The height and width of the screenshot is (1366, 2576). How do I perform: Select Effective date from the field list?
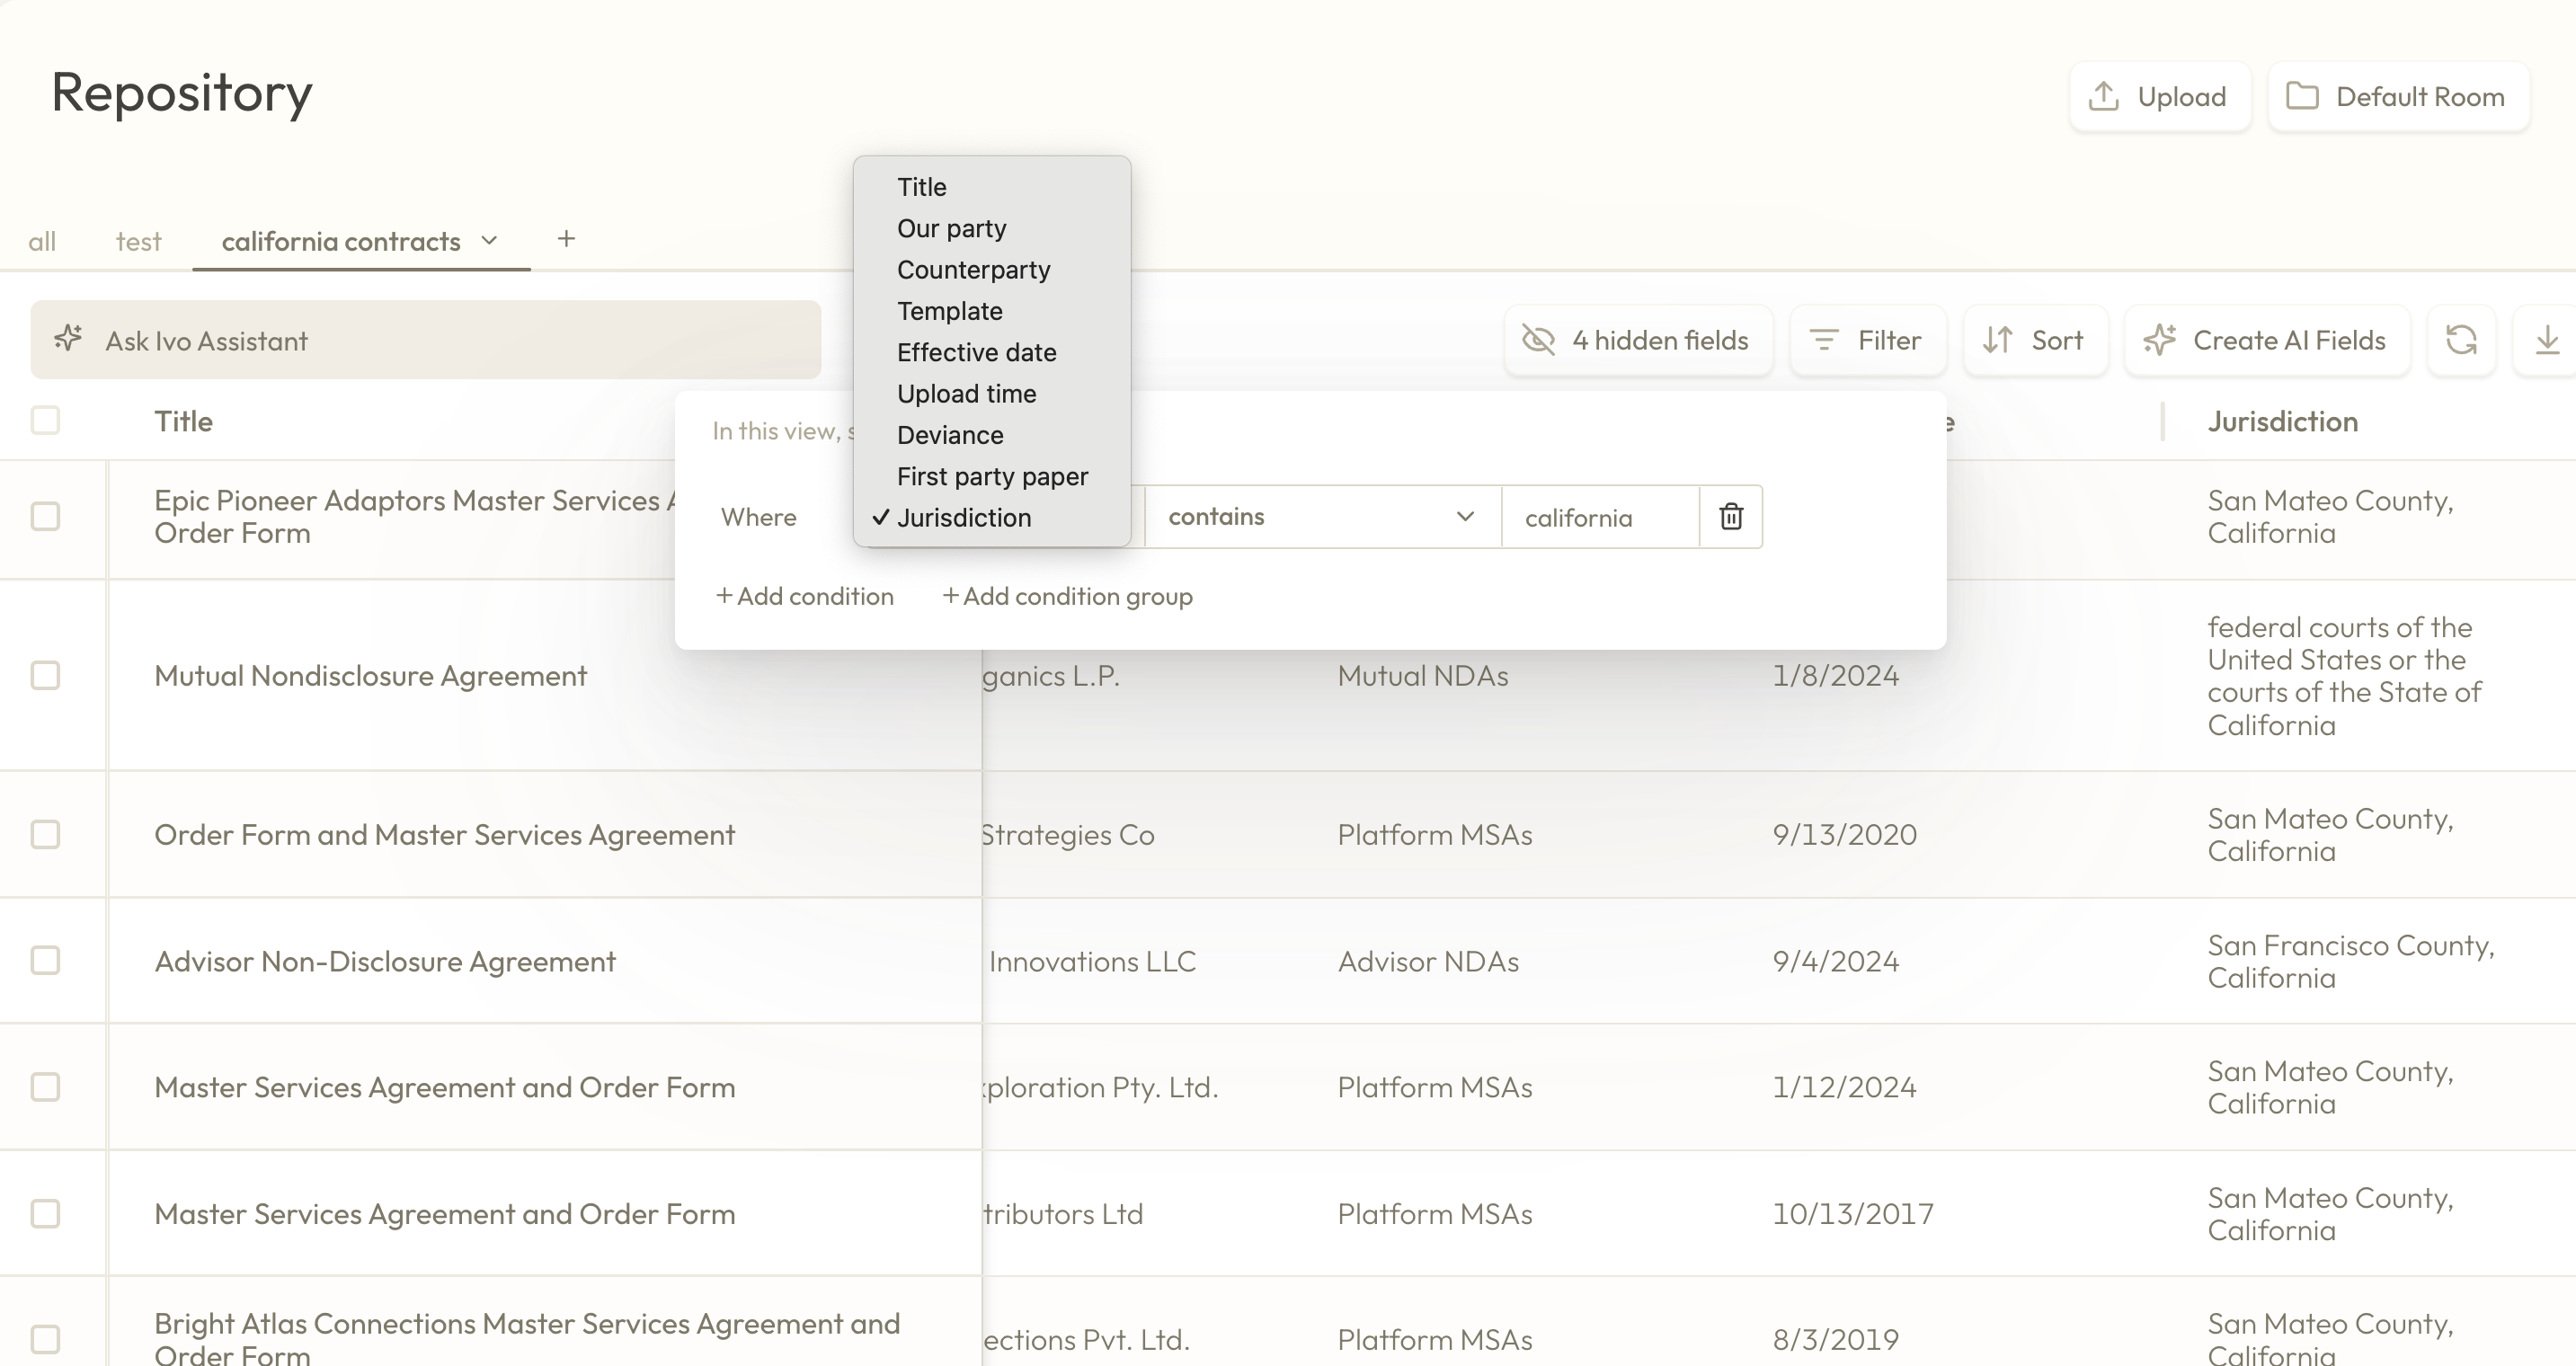click(x=976, y=352)
